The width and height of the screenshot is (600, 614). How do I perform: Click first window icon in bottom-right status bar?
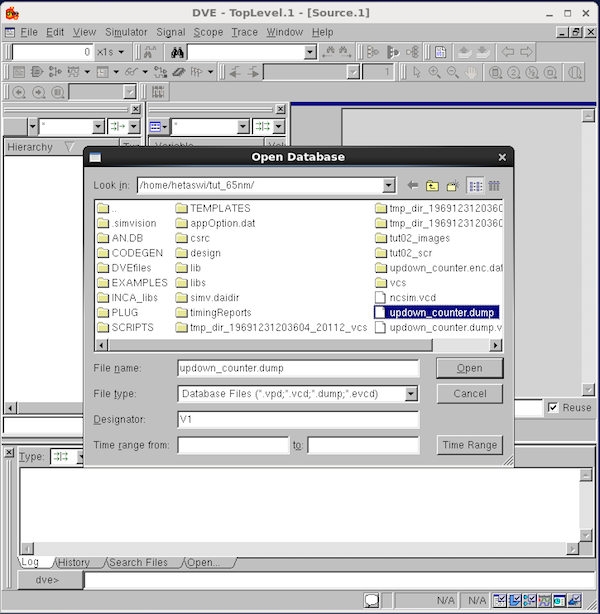pyautogui.click(x=500, y=600)
